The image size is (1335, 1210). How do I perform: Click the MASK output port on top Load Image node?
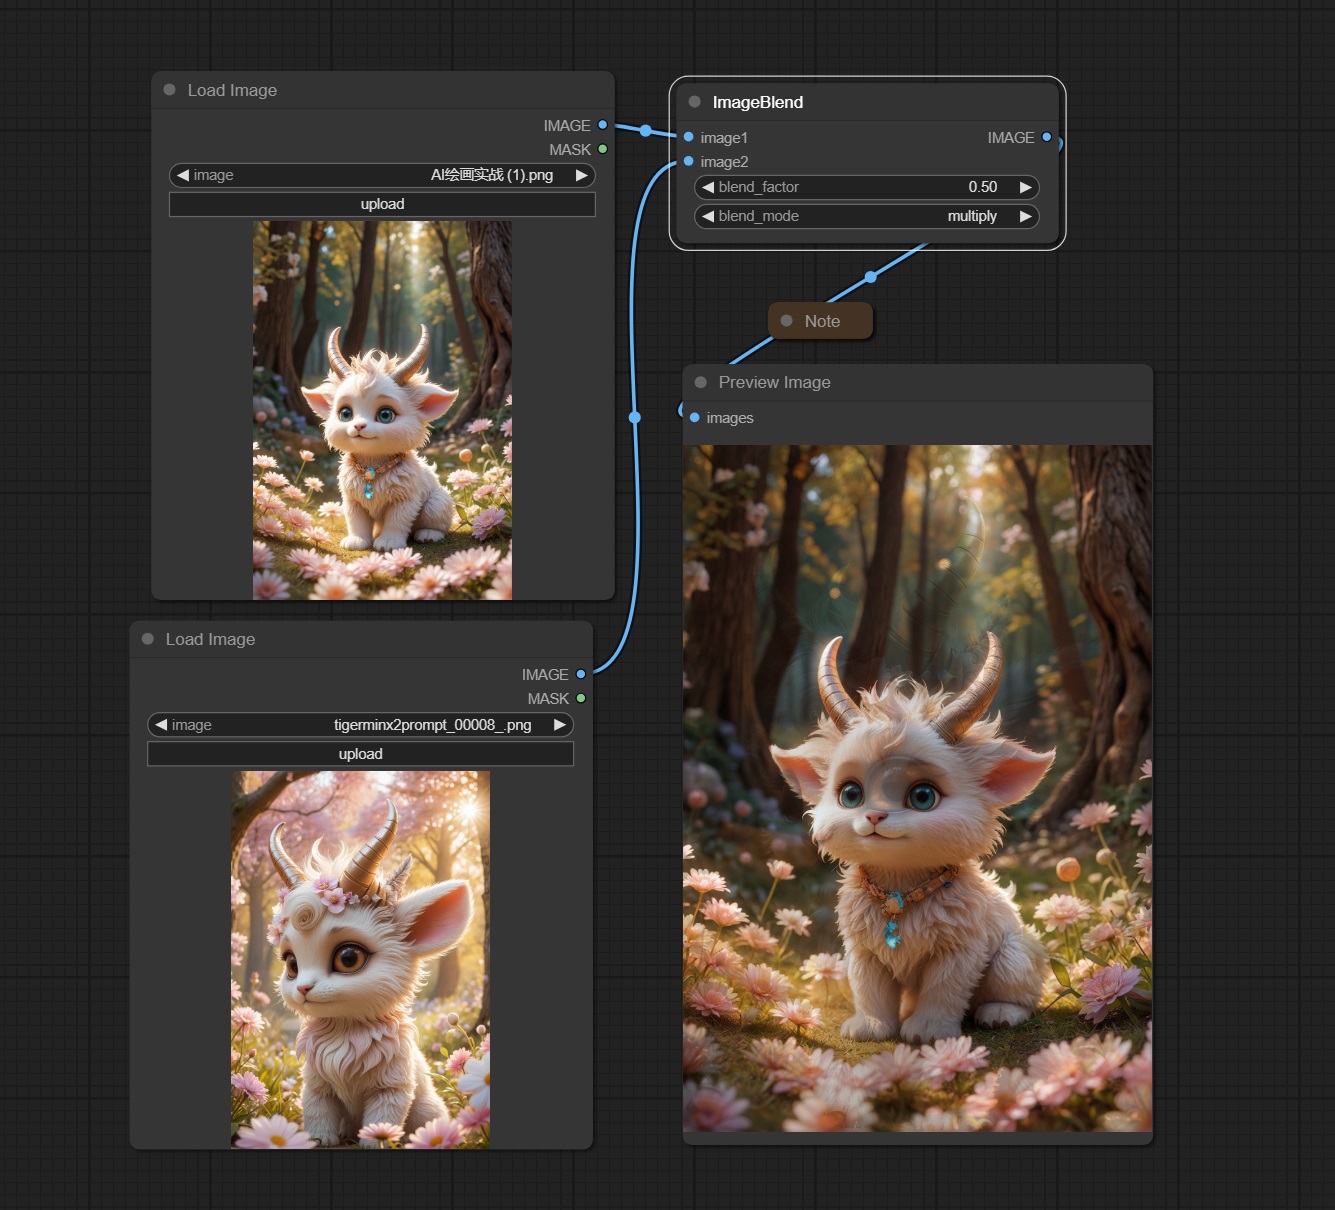pyautogui.click(x=602, y=149)
